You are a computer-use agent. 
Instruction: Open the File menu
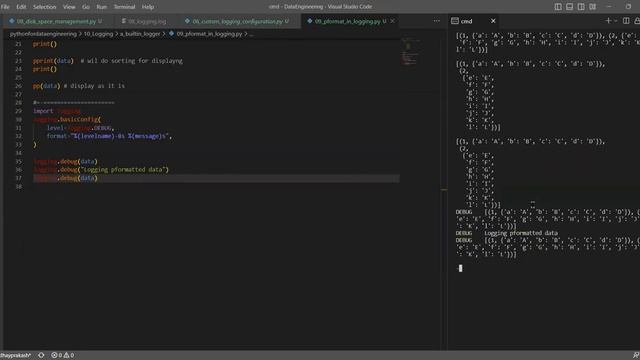[5, 7]
